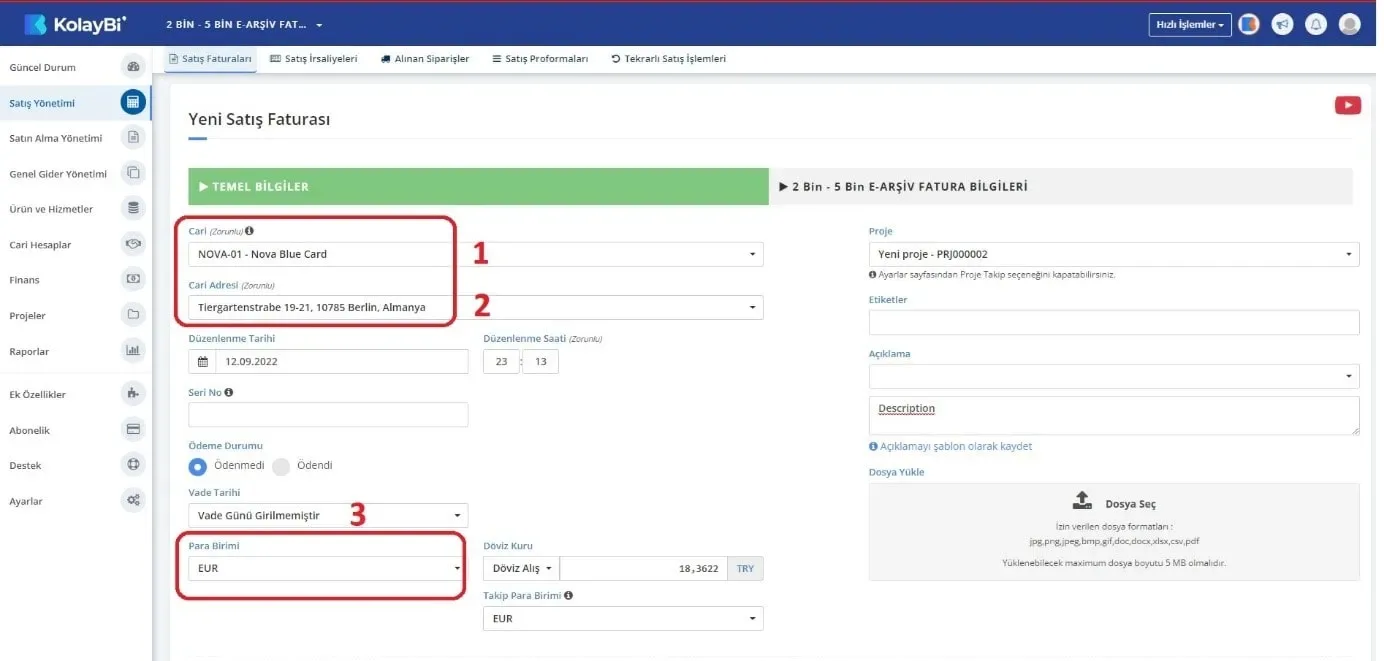Open user profile avatar
This screenshot has width=1384, height=661.
point(1350,24)
